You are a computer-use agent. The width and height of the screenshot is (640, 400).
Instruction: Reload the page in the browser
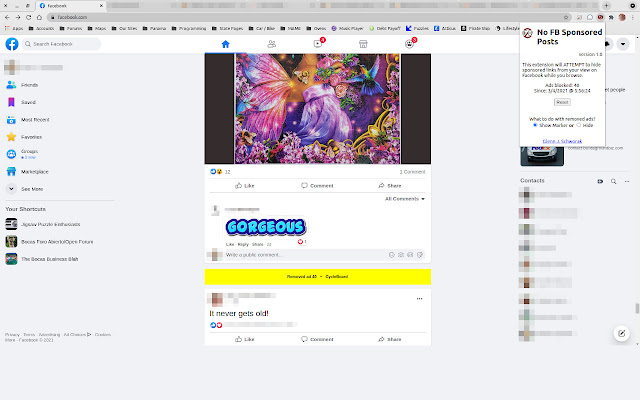tap(29, 17)
